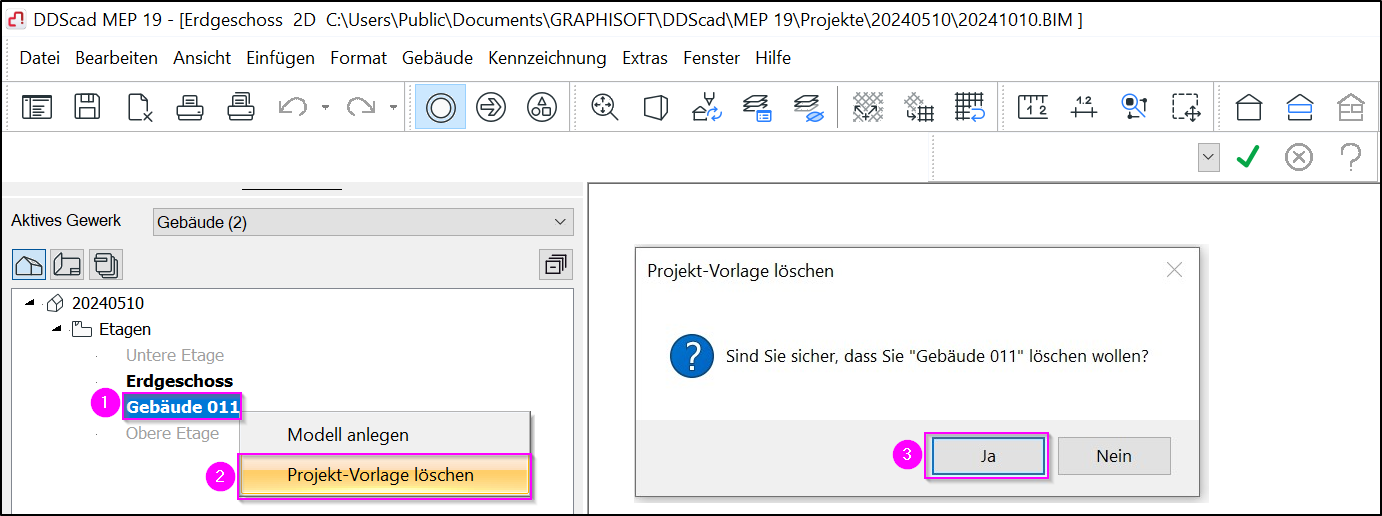This screenshot has width=1382, height=516.
Task: Open the project properties list icon
Action: [x=37, y=107]
